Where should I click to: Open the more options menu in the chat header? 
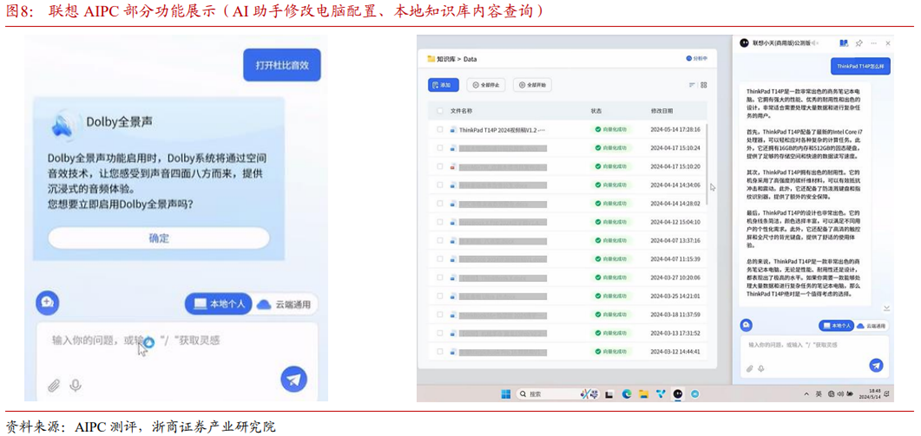click(873, 43)
